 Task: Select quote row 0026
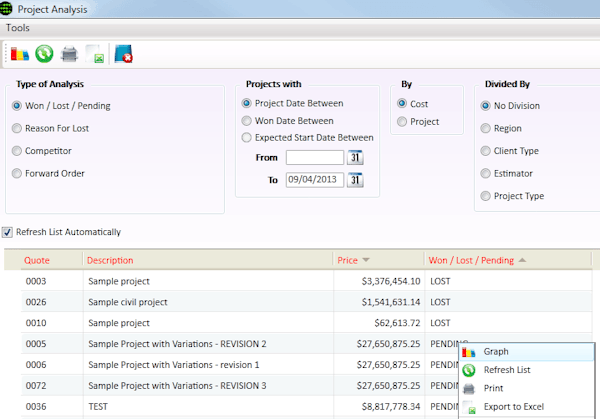tap(306, 302)
